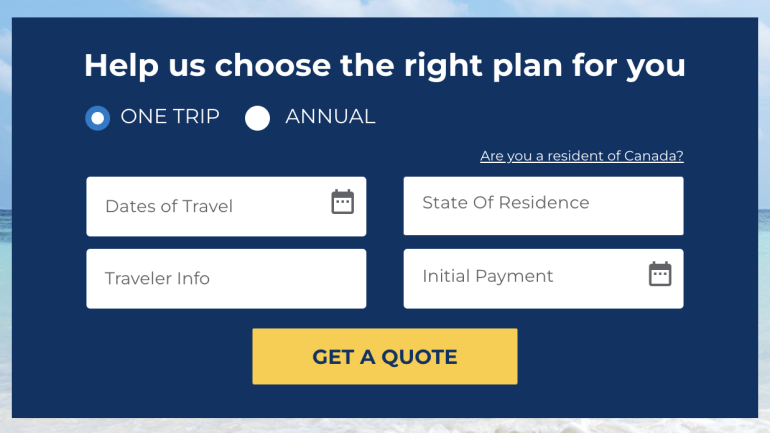Screen dimensions: 770x433
Task: Click the ANNUAL label text
Action: pyautogui.click(x=330, y=117)
